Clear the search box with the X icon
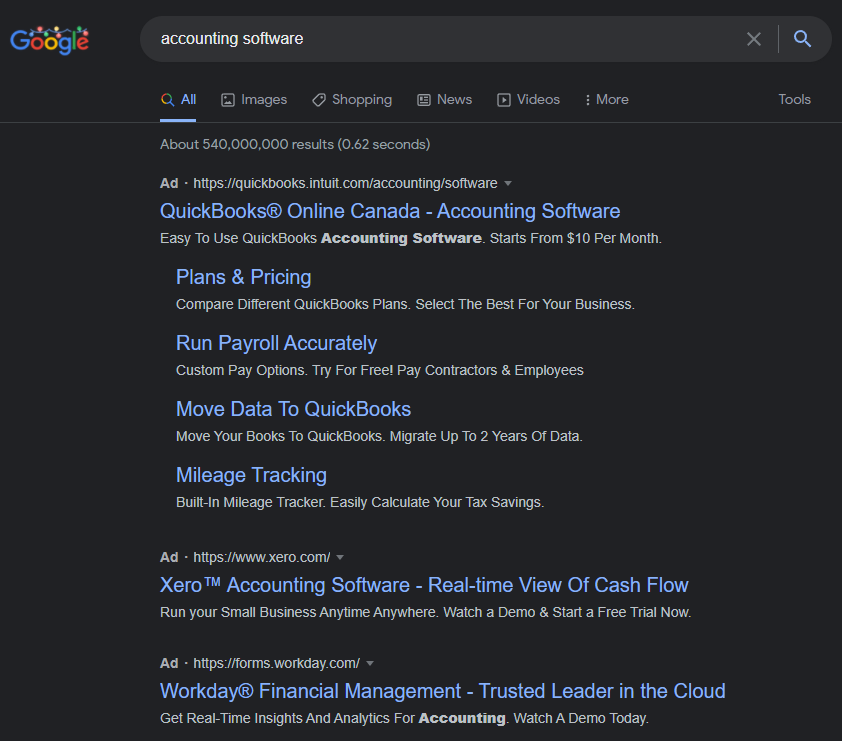 coord(753,39)
